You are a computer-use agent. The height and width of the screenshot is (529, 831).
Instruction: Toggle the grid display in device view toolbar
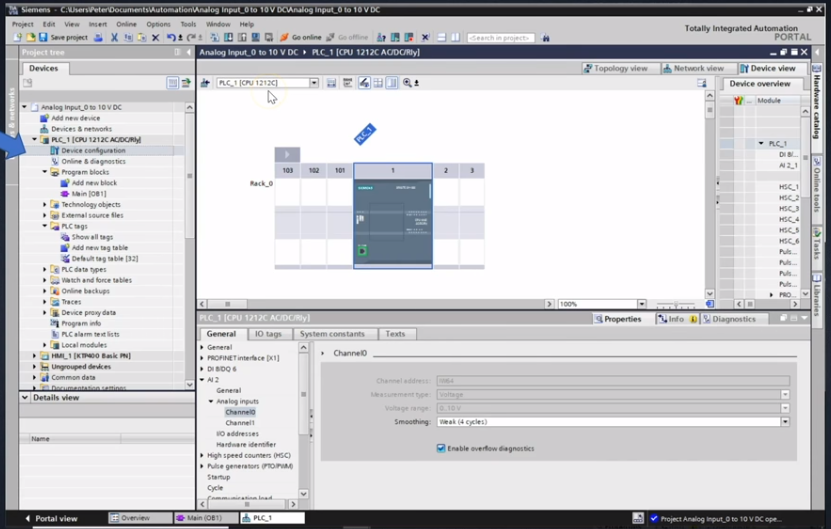(378, 83)
